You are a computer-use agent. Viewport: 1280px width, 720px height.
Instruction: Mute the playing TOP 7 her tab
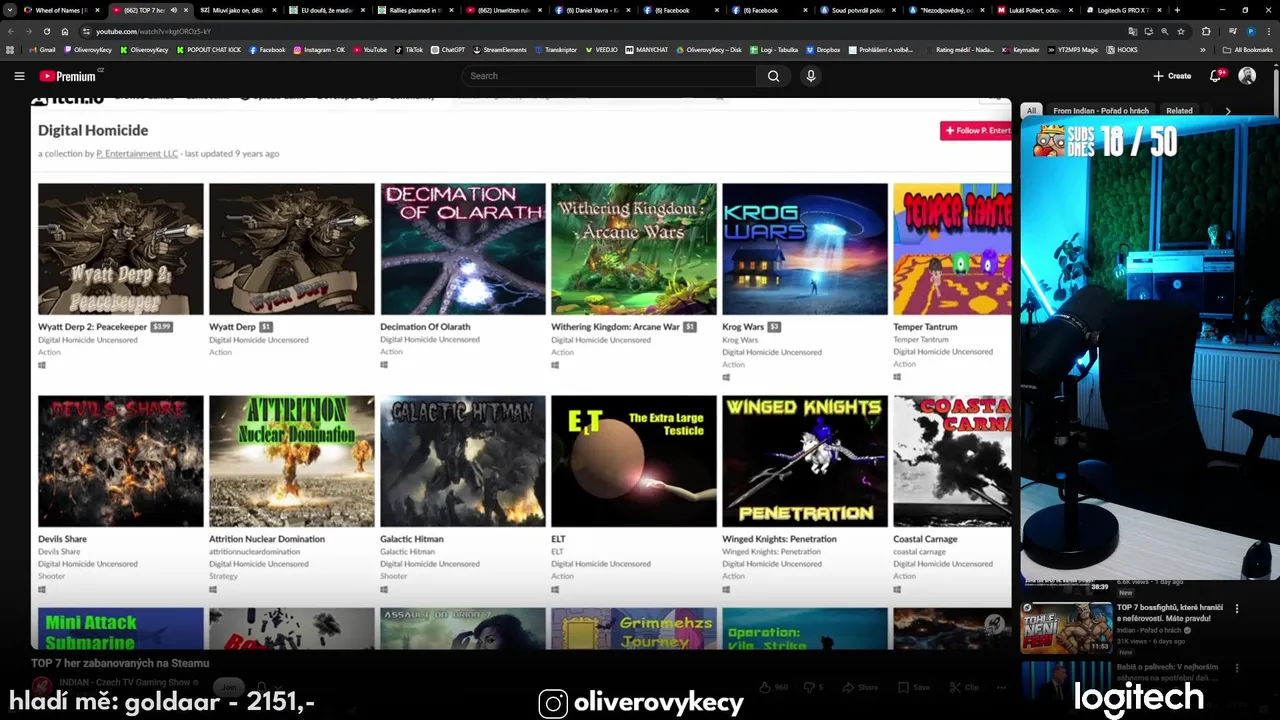[x=174, y=10]
